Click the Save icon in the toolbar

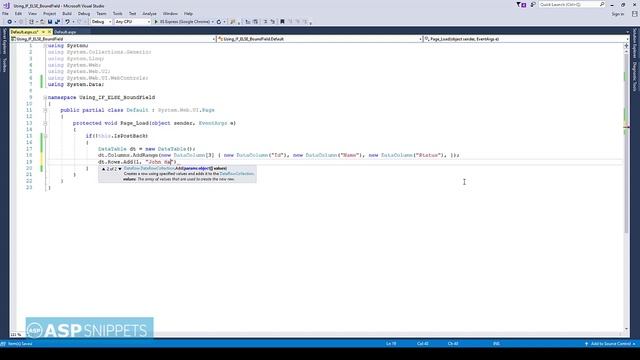click(50, 22)
